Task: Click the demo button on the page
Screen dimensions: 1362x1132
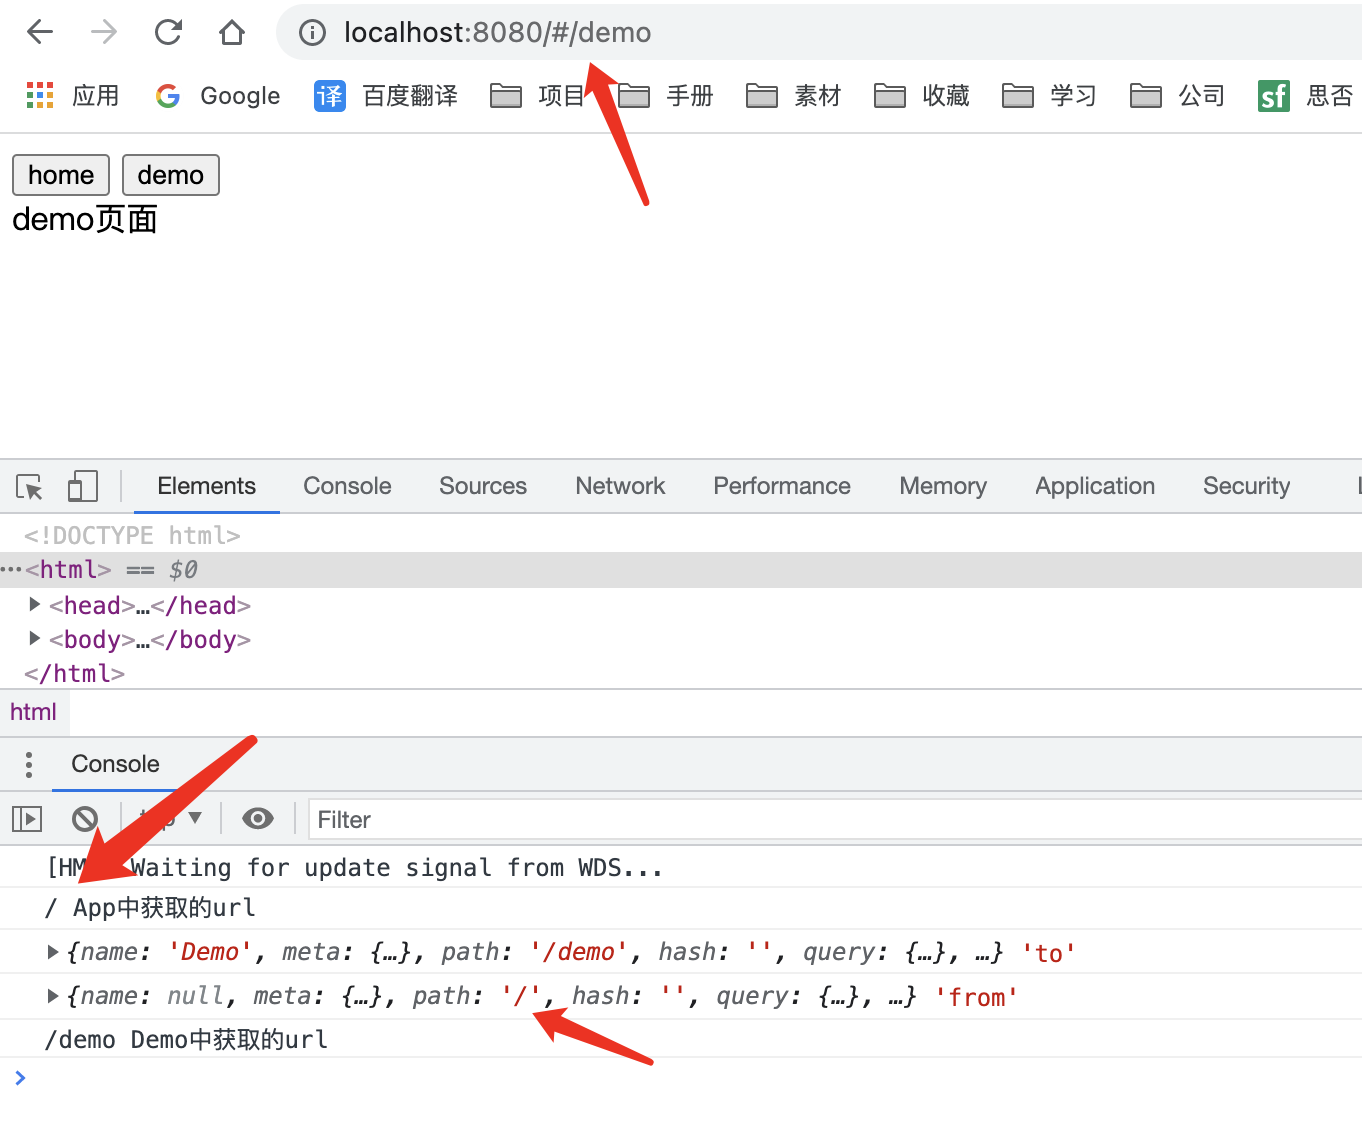Action: click(171, 175)
